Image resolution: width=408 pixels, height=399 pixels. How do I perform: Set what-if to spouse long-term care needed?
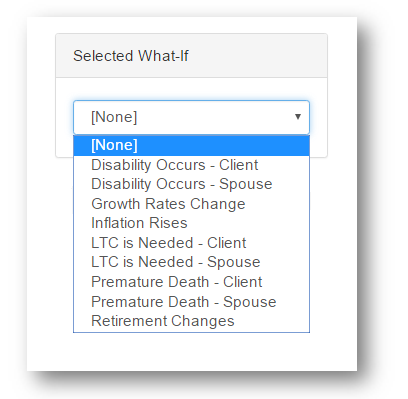click(x=191, y=262)
